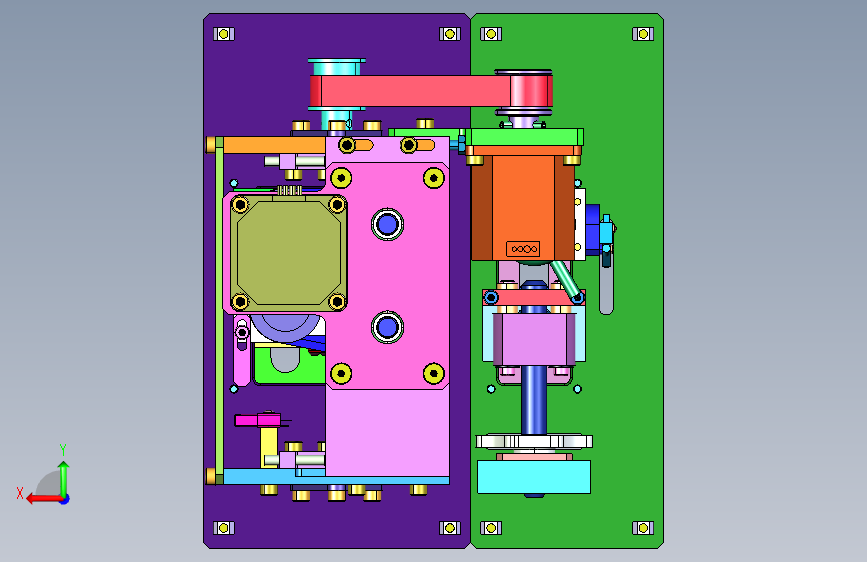Pick the orange horizontal bar at the frame top

click(x=274, y=145)
